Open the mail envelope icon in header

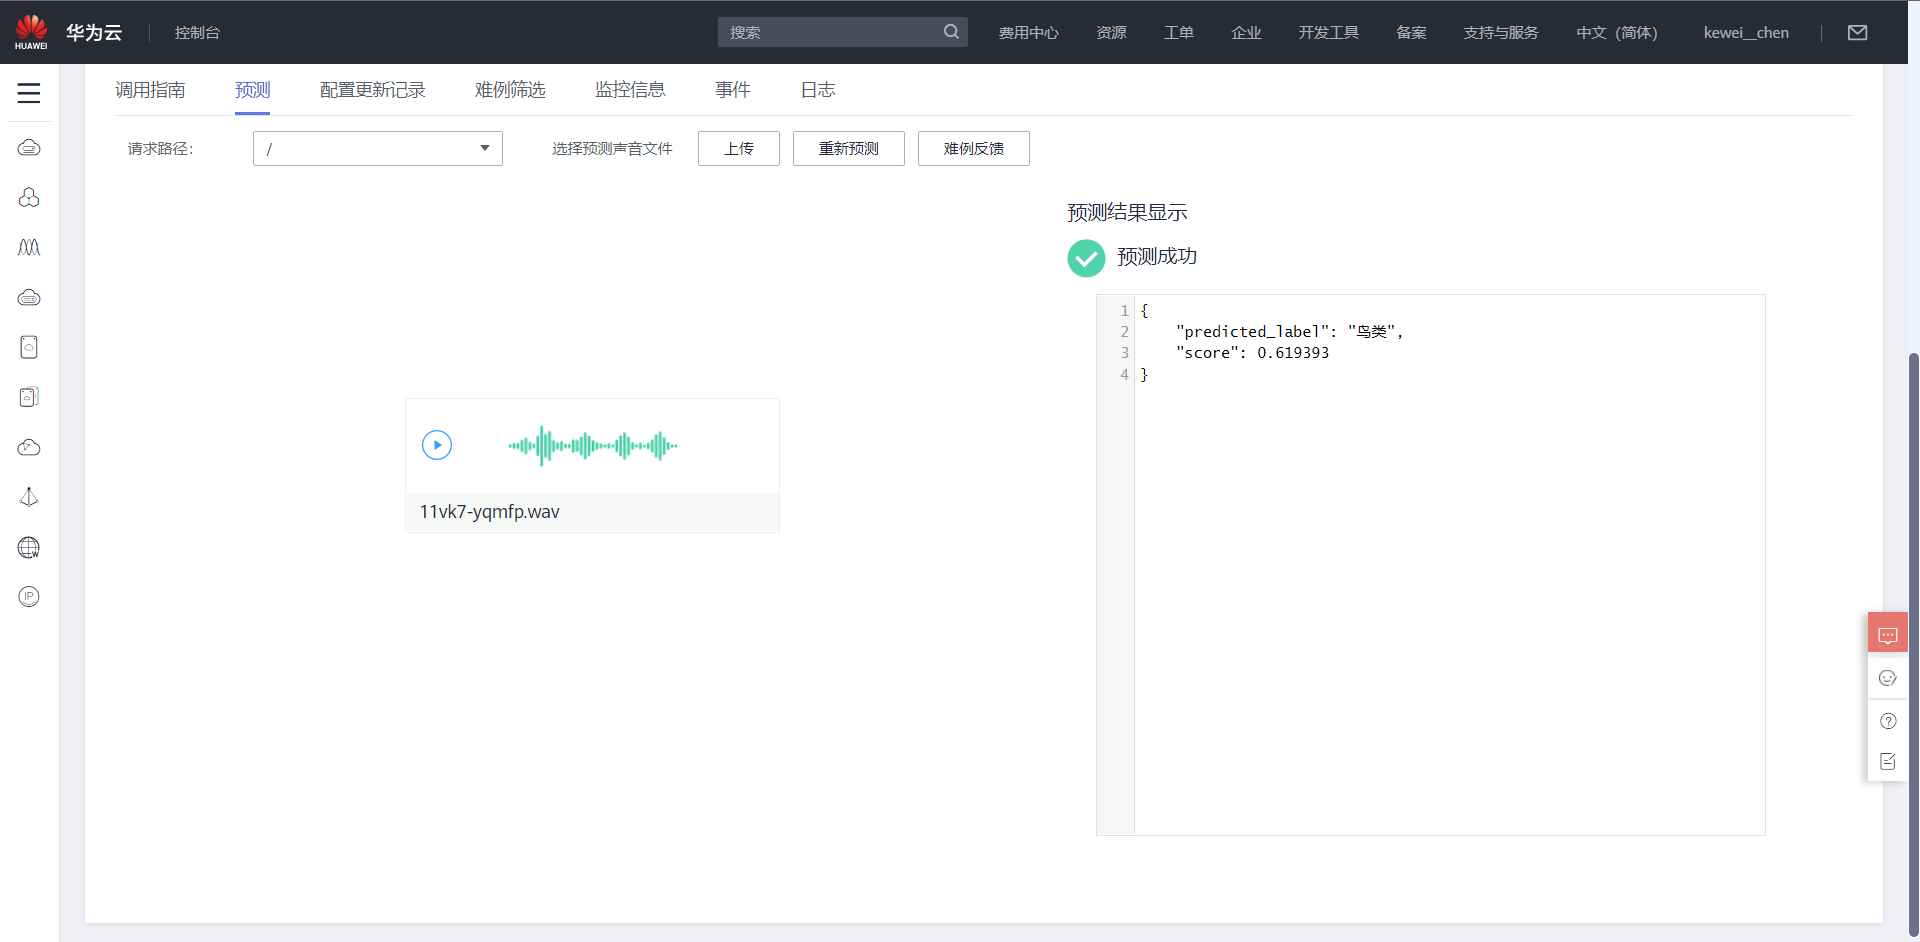click(1857, 33)
